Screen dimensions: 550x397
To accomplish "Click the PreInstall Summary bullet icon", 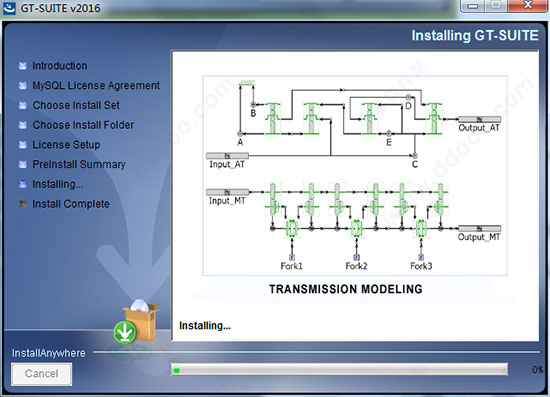I will tap(23, 164).
